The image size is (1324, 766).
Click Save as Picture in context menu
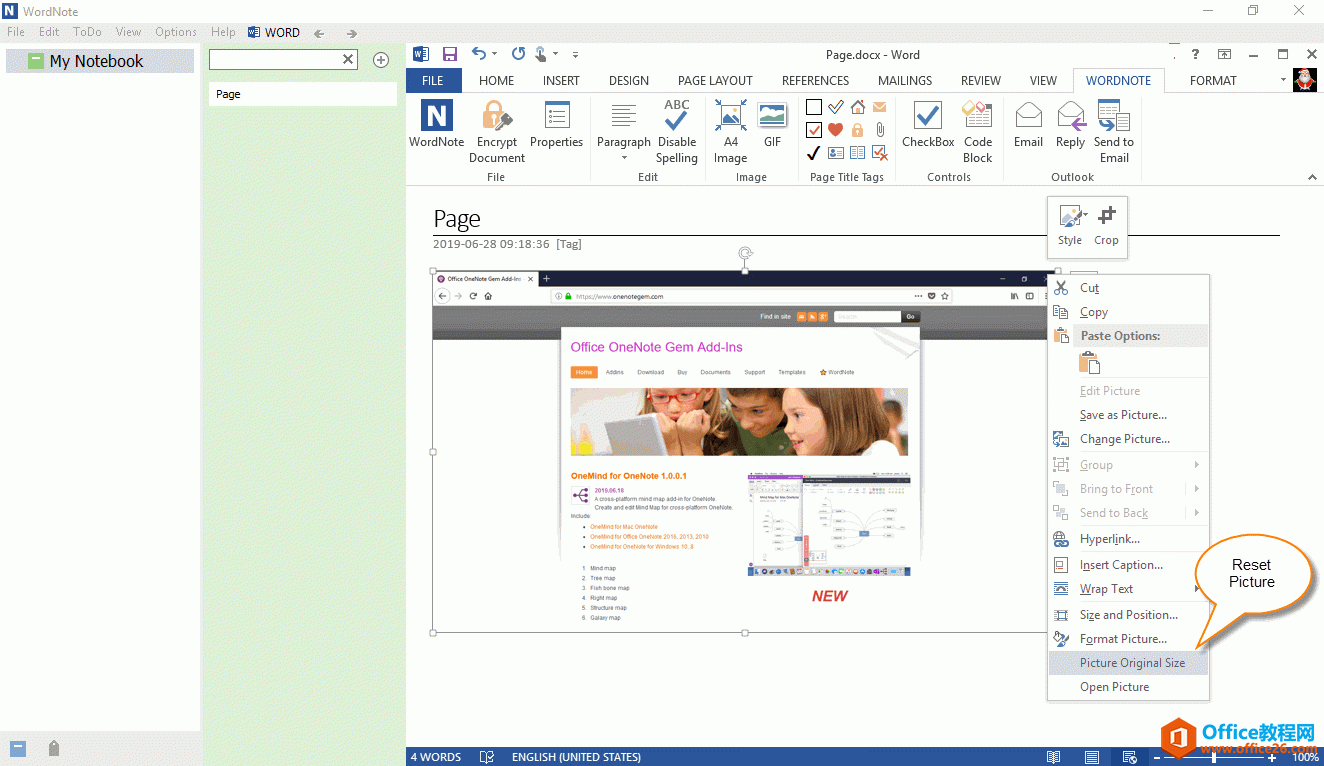(x=1123, y=415)
